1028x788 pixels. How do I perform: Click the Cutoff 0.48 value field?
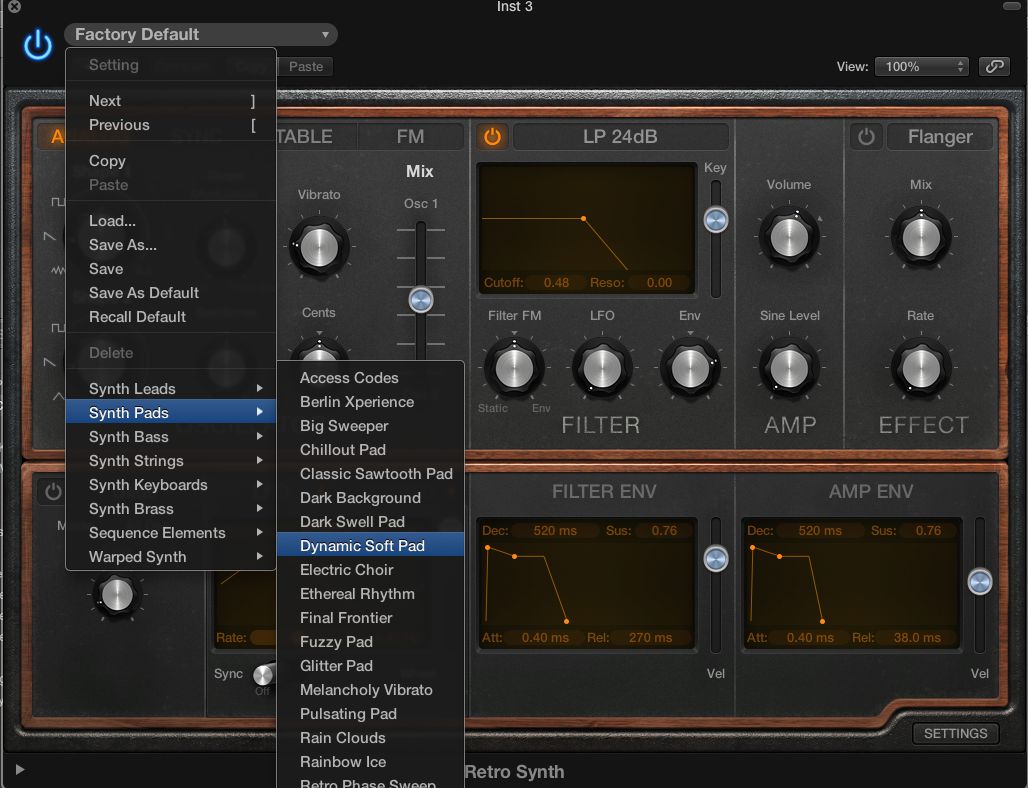click(556, 283)
